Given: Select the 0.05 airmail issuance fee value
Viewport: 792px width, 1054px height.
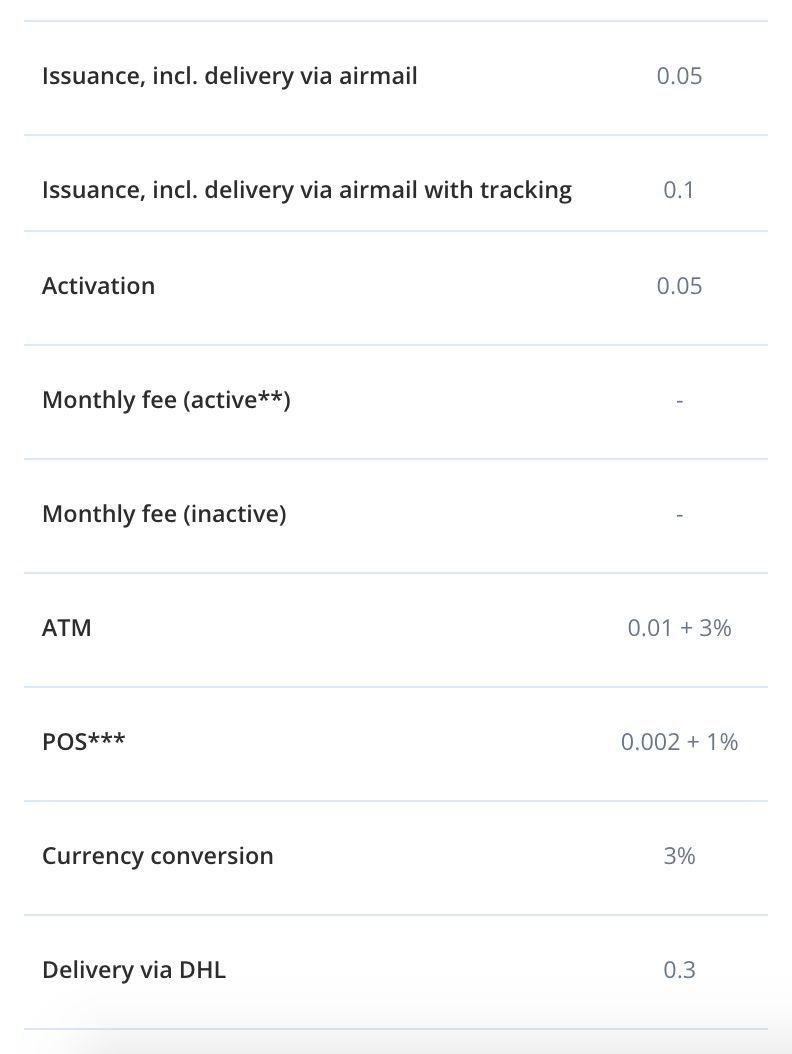Looking at the screenshot, I should (679, 76).
